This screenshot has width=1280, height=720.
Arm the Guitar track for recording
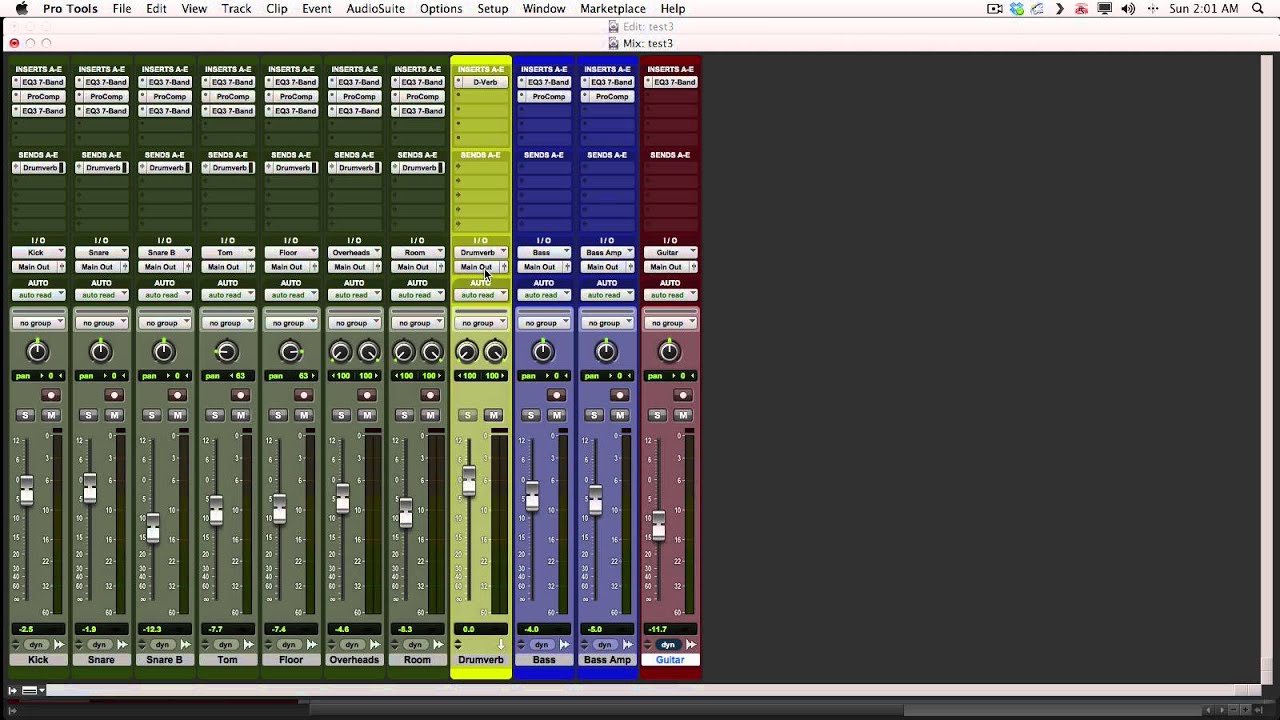pos(682,395)
